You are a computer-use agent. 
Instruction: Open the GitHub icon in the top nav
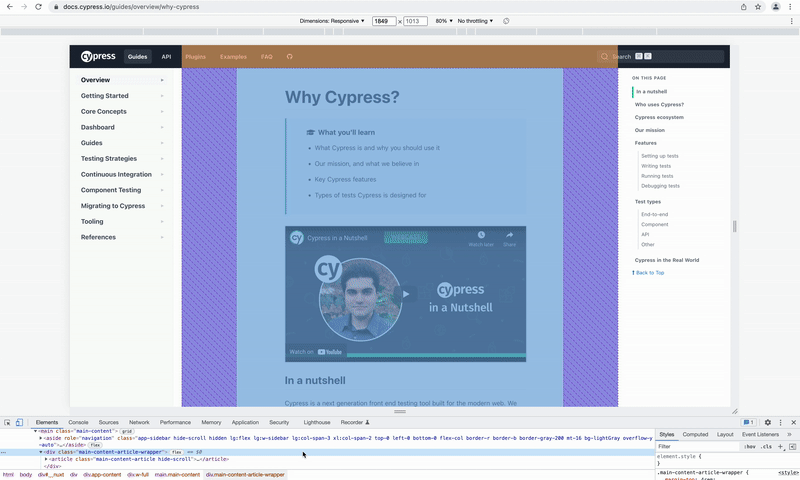click(289, 57)
